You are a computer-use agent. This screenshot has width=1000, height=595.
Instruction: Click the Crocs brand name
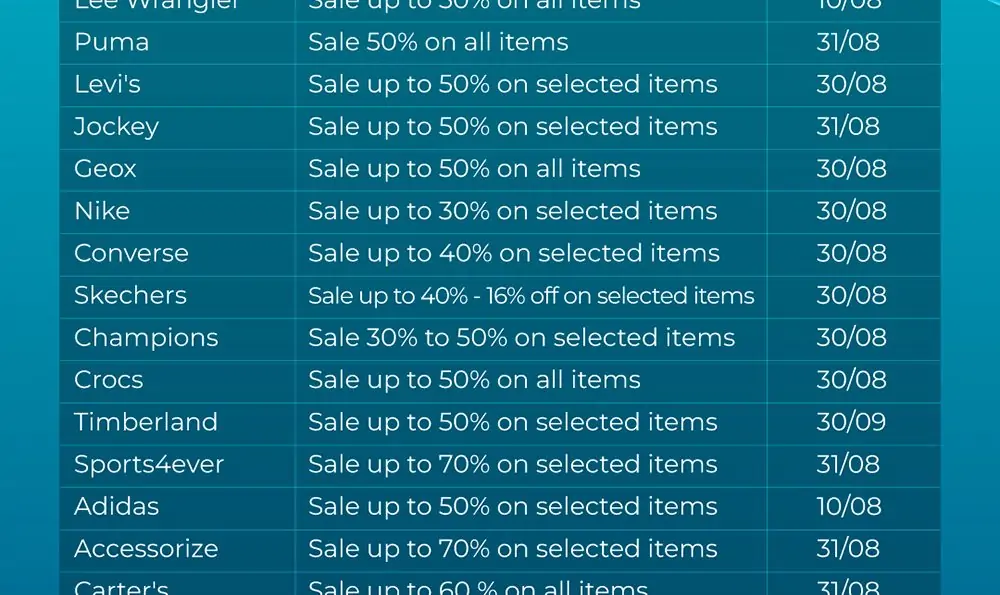click(108, 380)
